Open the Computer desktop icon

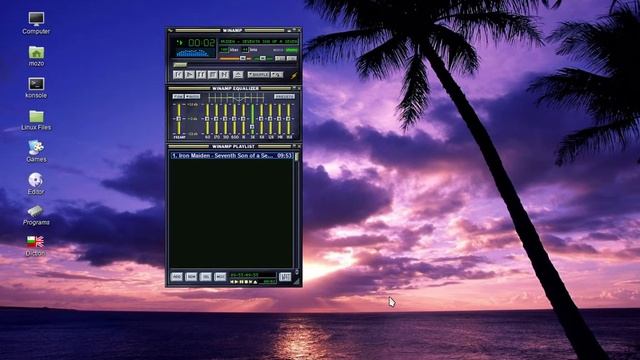tap(36, 23)
